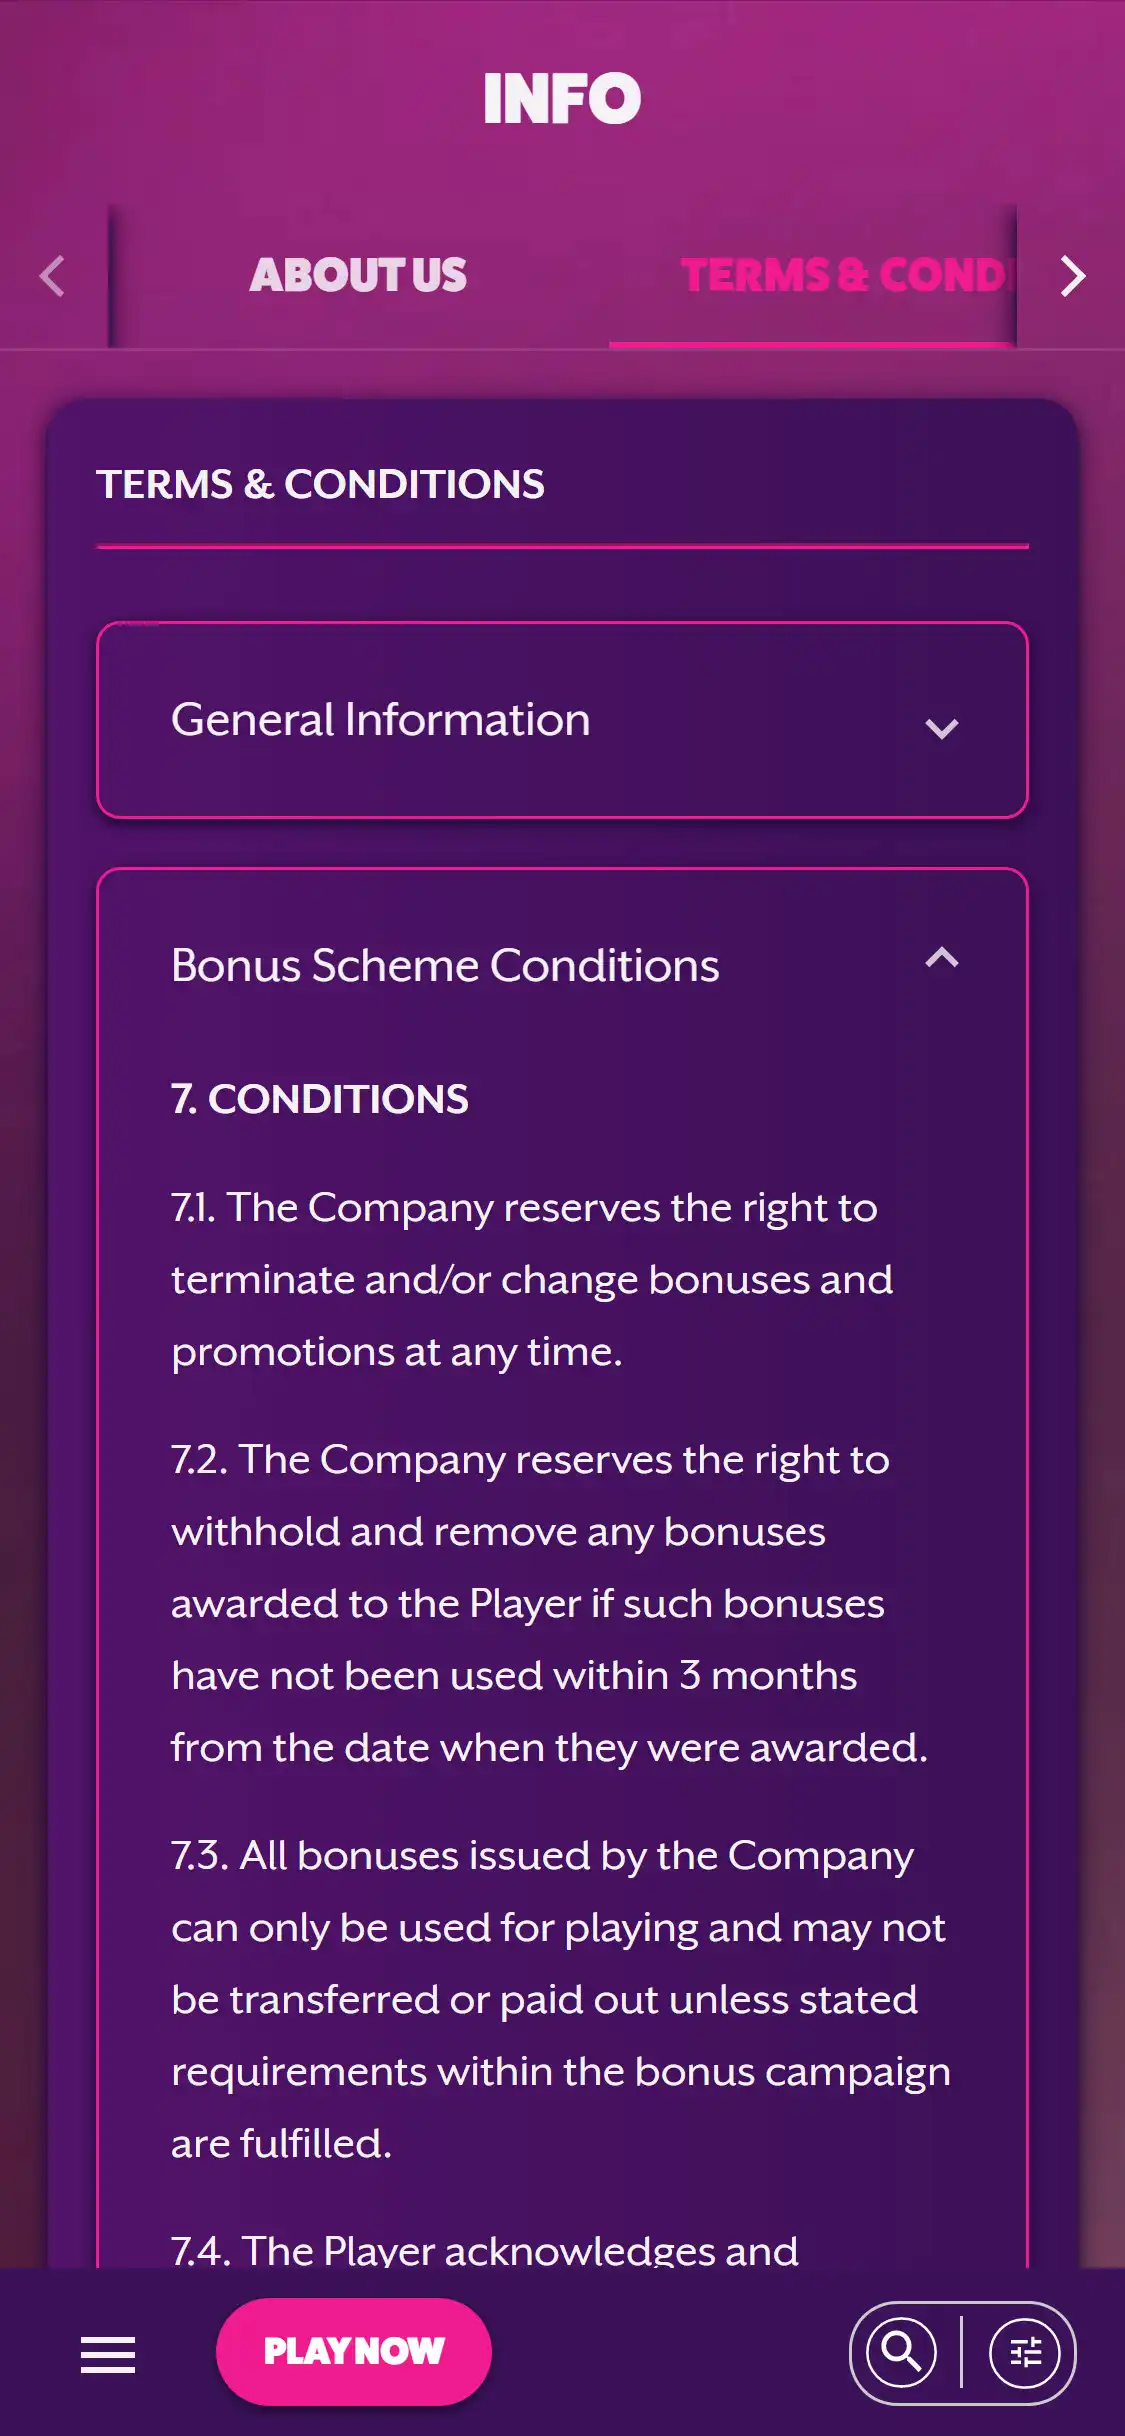
Task: Click the 7. CONDITIONS subheading
Action: pyautogui.click(x=320, y=1099)
